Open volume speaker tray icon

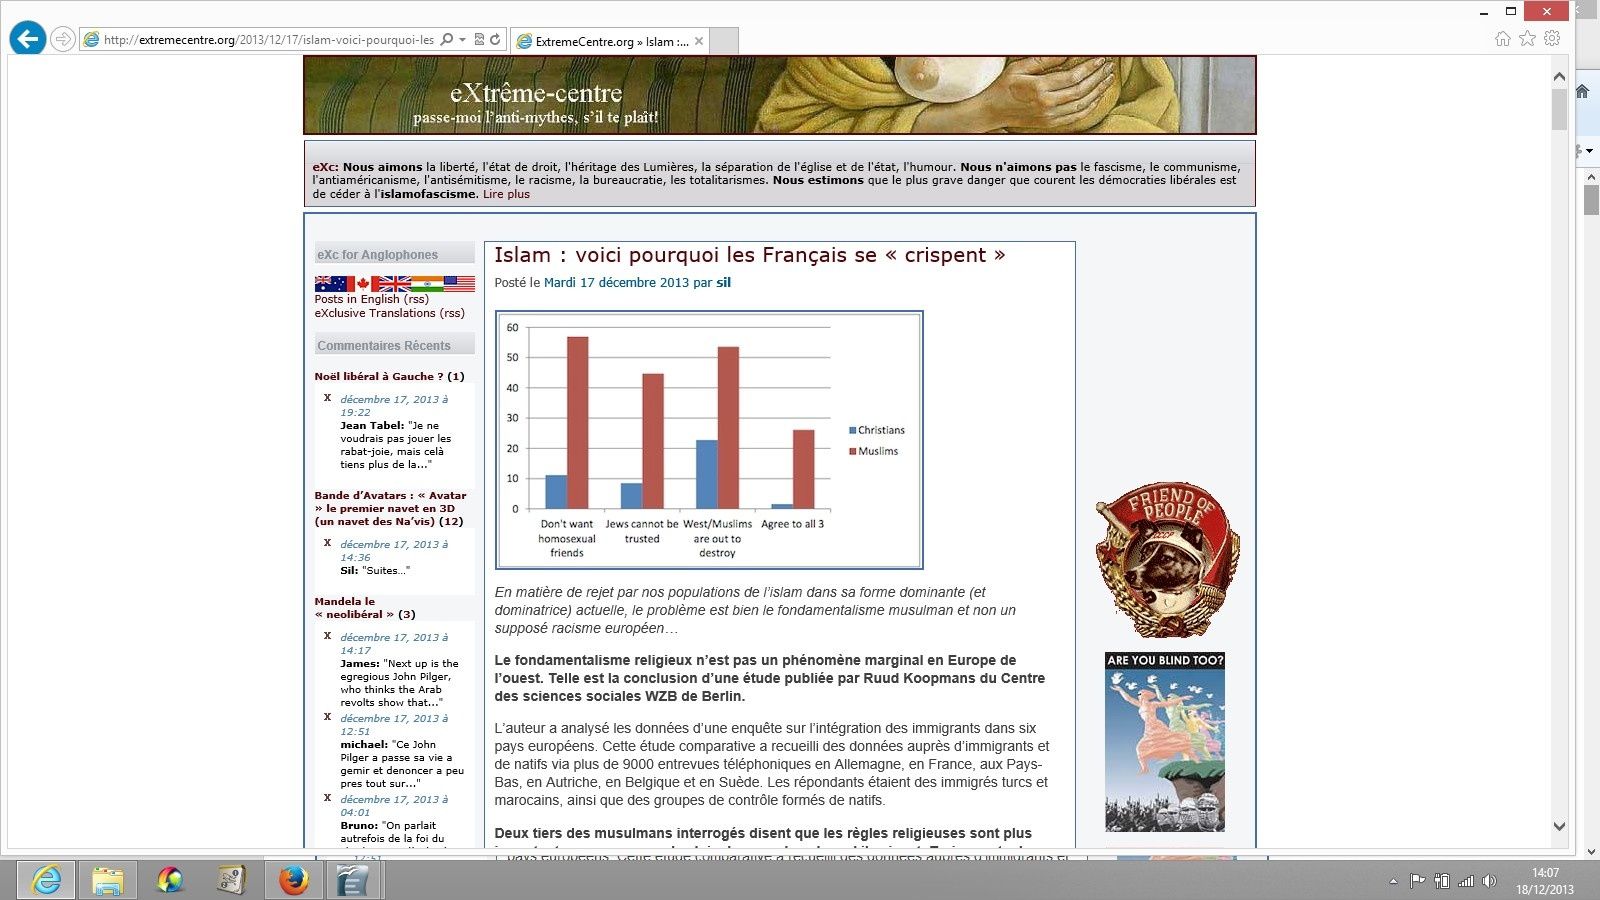pyautogui.click(x=1489, y=881)
